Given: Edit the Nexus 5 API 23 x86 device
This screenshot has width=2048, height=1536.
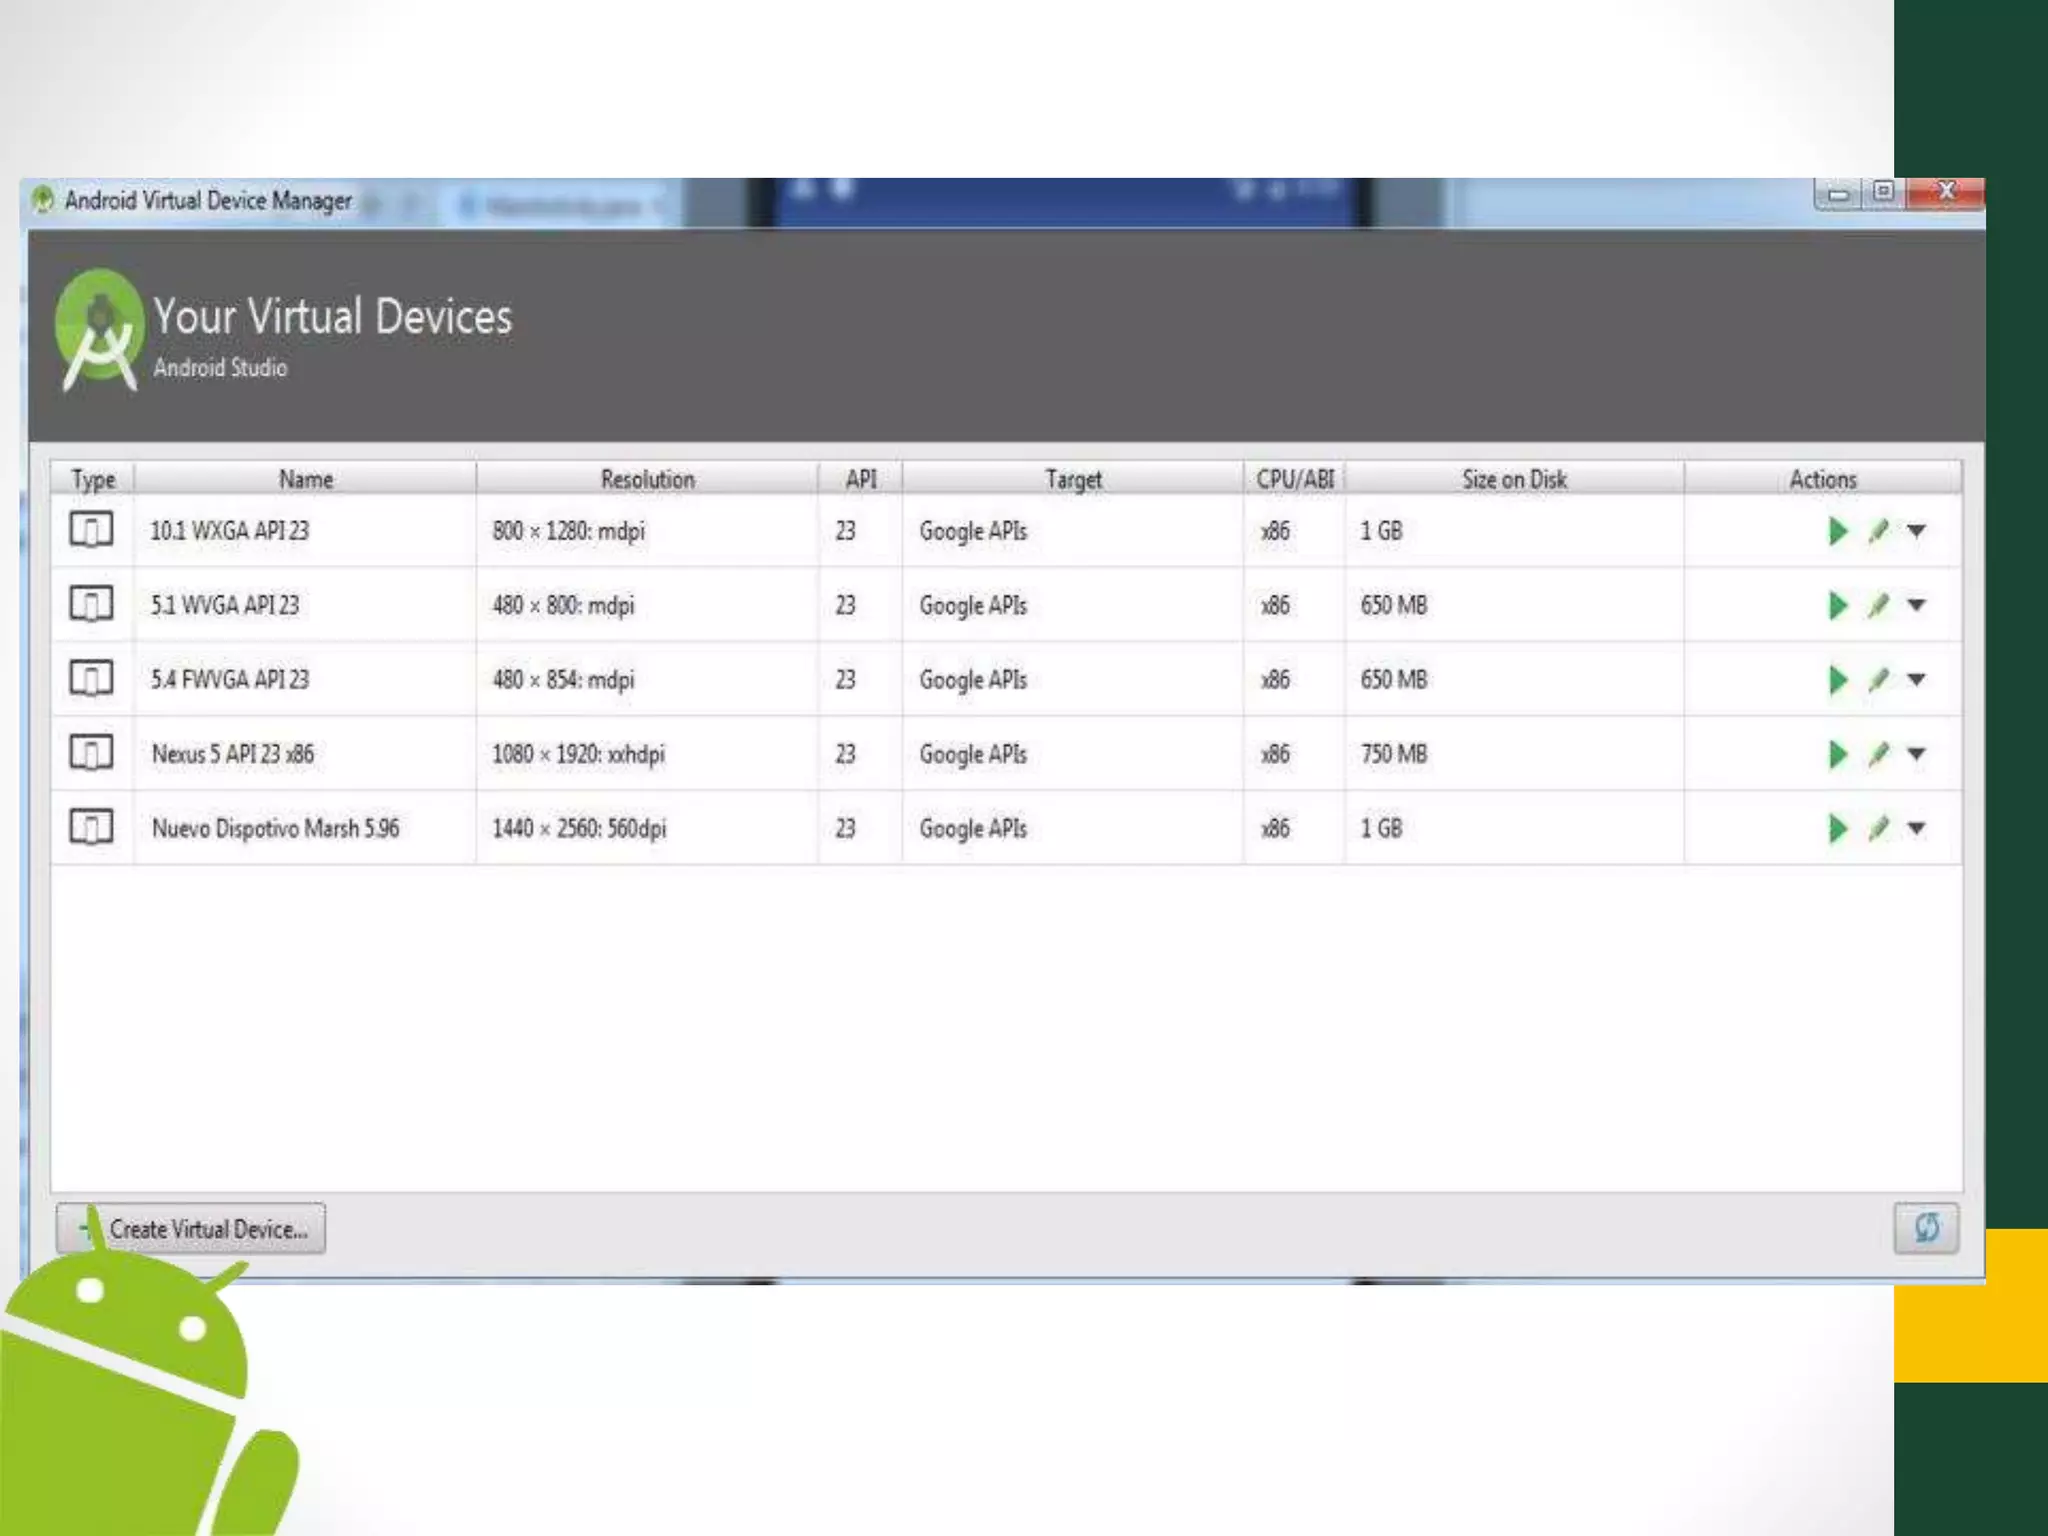Looking at the screenshot, I should pyautogui.click(x=1878, y=754).
